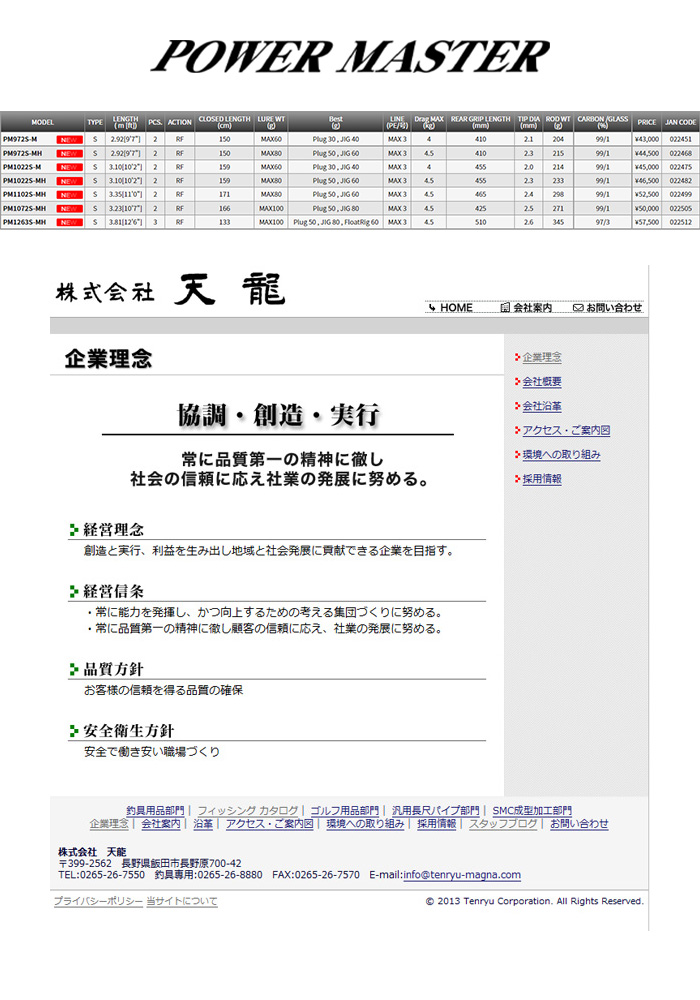This screenshot has height=1000, width=700.
Task: Click the info@tenryu-magna.com email link
Action: point(461,874)
